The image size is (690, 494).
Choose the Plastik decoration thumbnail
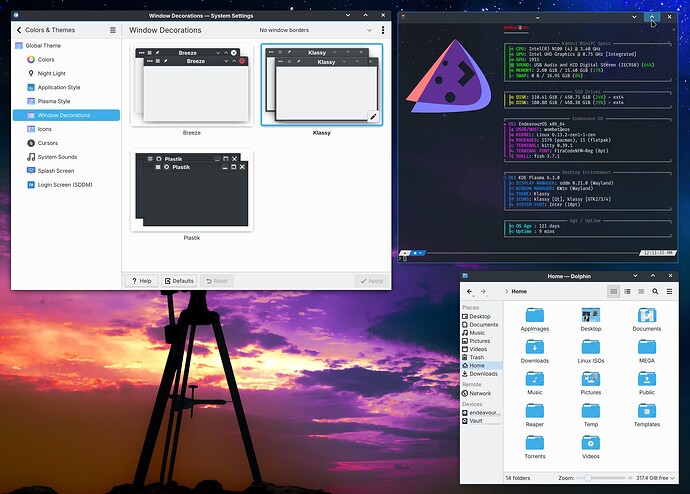(x=191, y=190)
